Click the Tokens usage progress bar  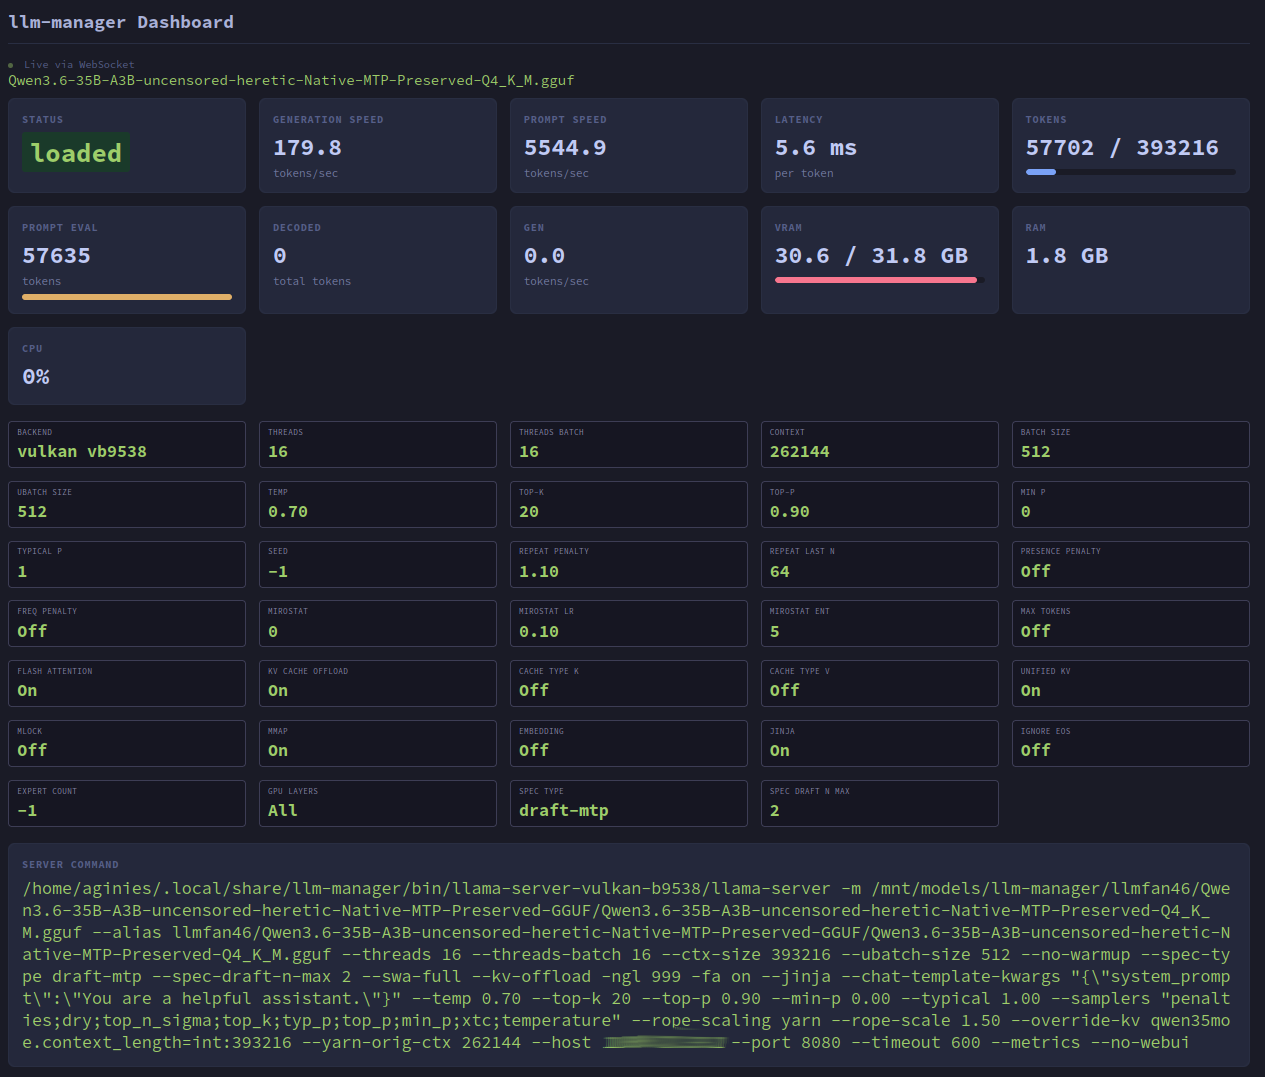(x=1130, y=172)
